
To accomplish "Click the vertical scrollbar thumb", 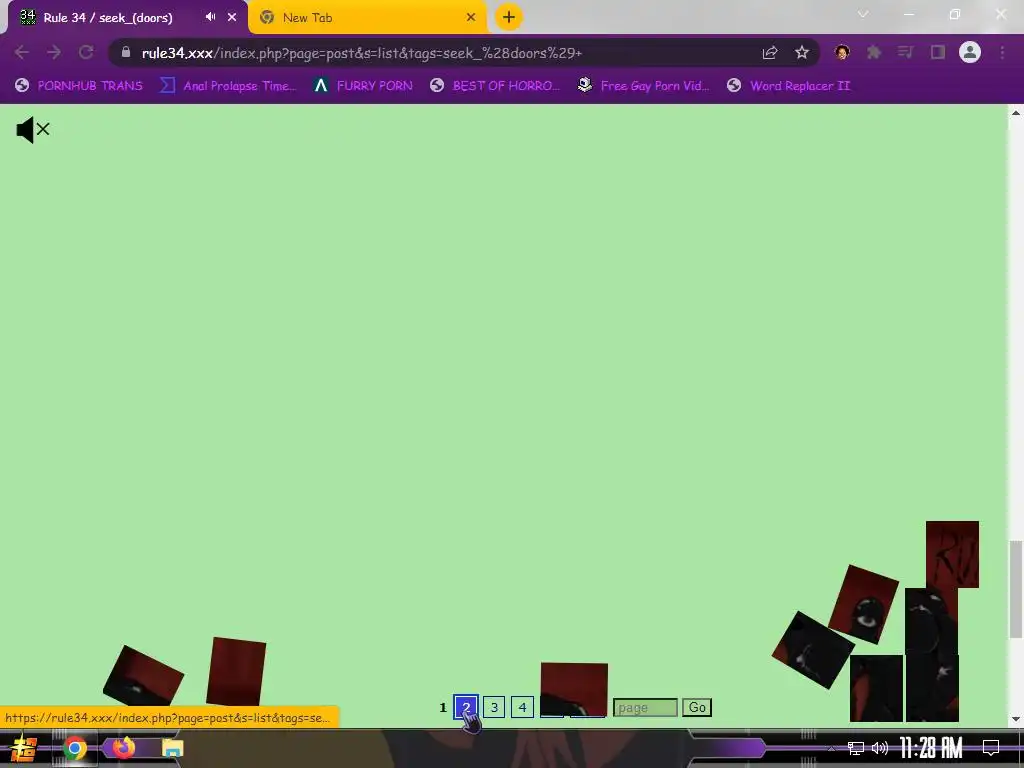I will (1016, 588).
